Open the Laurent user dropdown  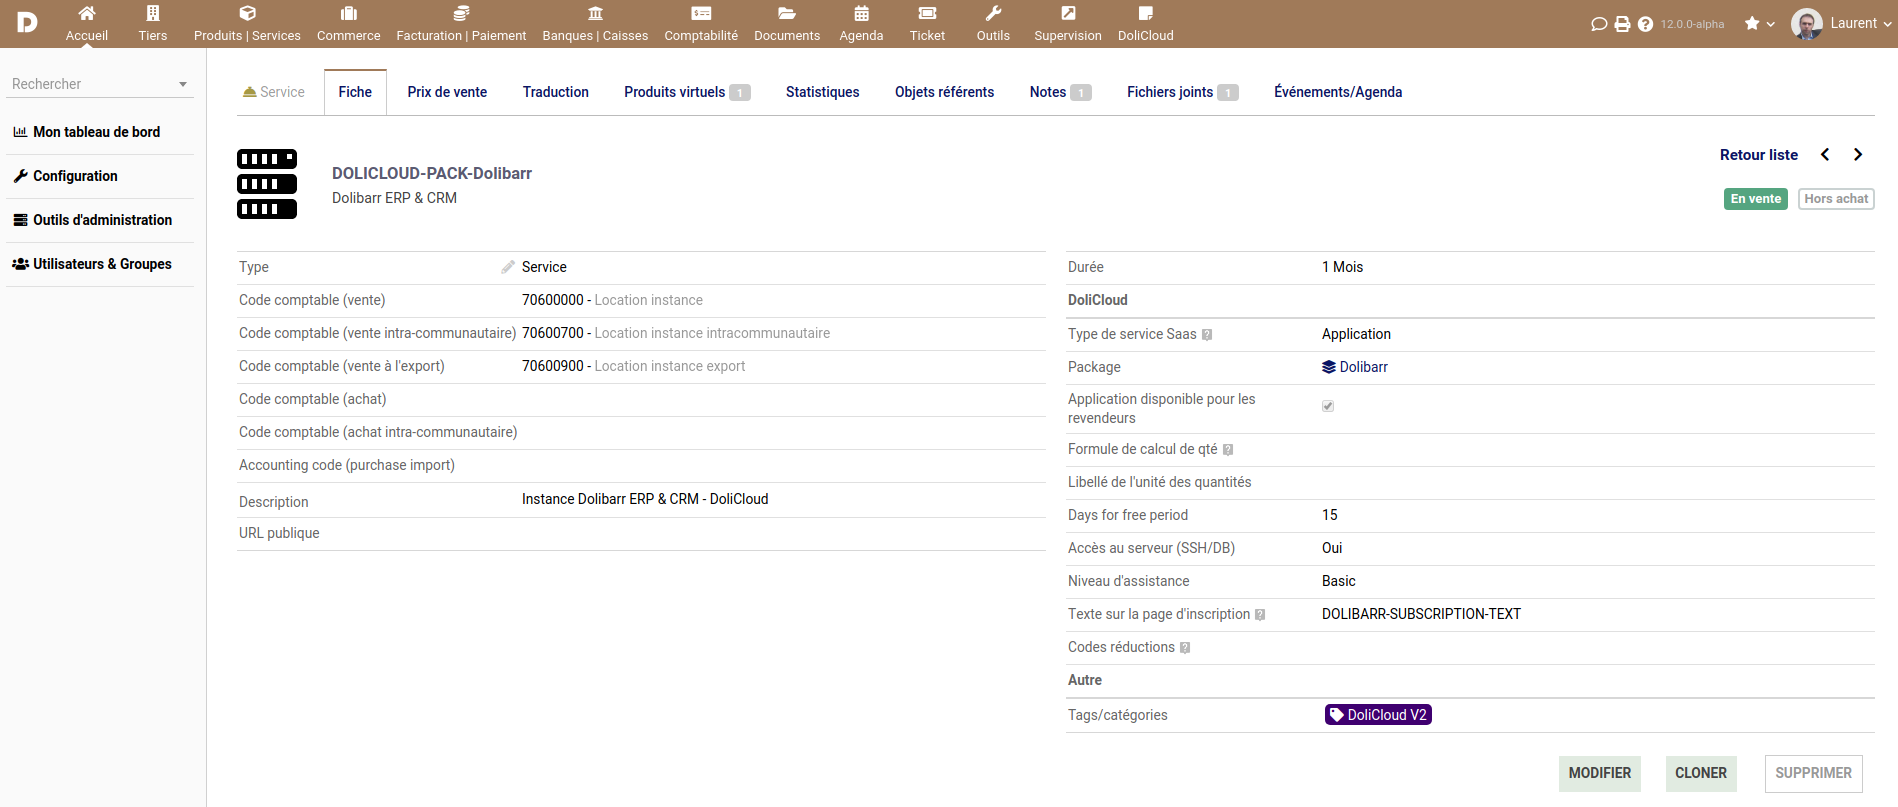coord(1861,23)
